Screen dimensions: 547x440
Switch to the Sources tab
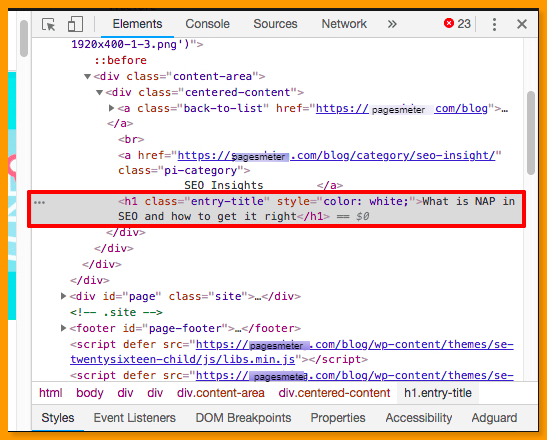click(x=275, y=24)
